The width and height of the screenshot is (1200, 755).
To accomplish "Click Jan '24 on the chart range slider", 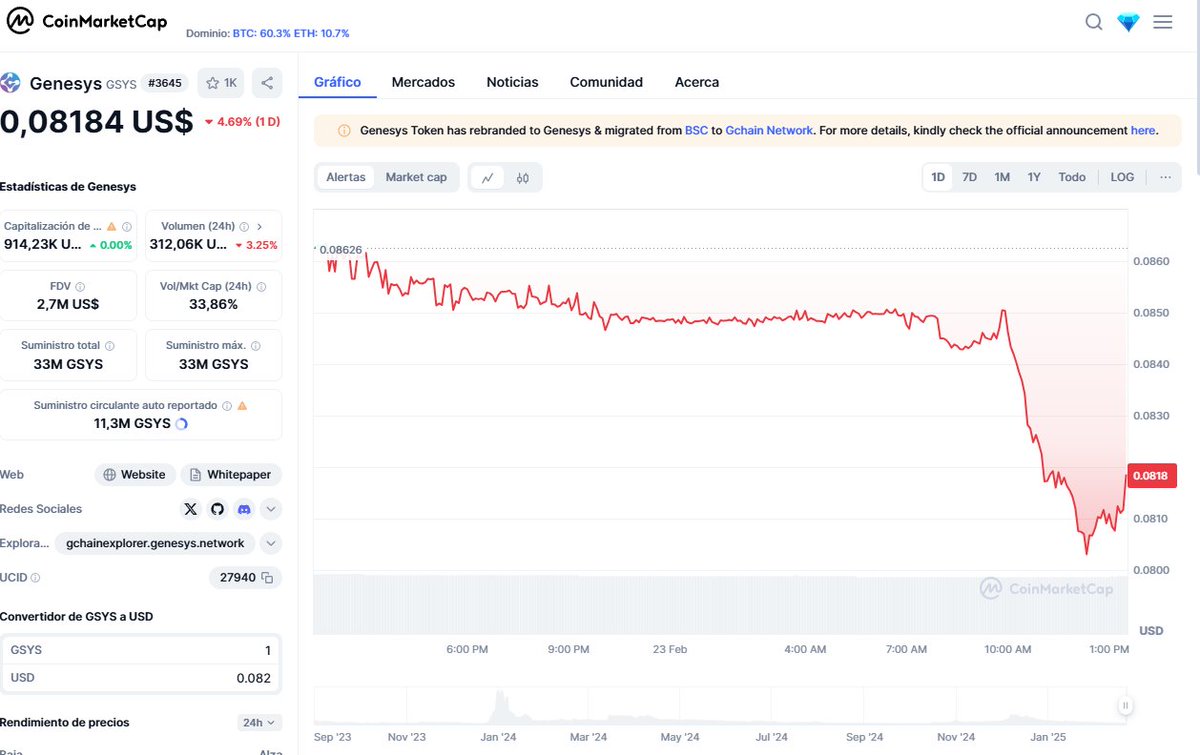I will click(x=499, y=736).
